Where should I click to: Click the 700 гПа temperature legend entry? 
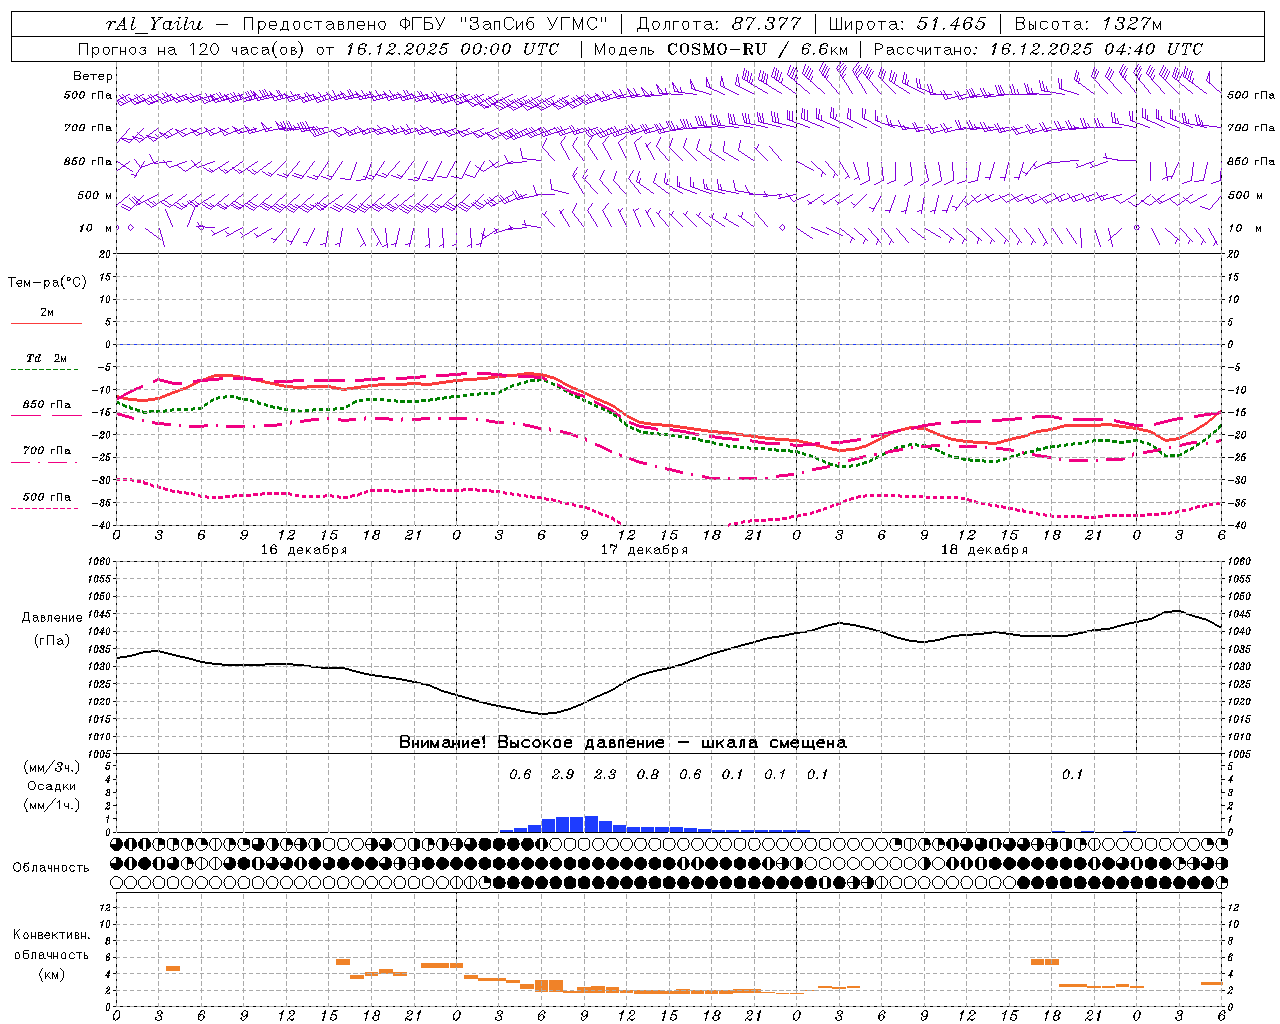point(47,451)
